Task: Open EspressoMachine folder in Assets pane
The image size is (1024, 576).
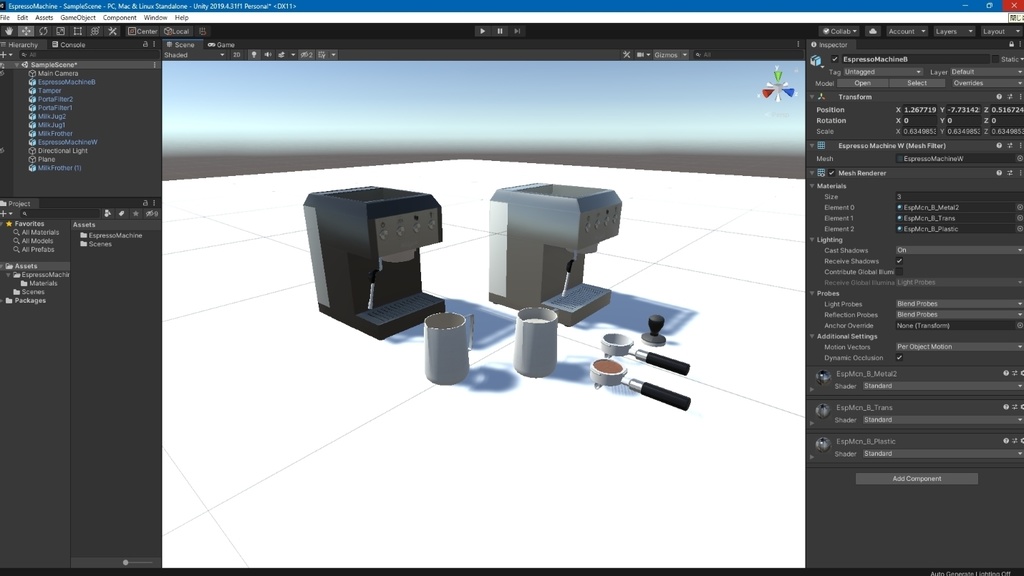Action: click(x=115, y=235)
